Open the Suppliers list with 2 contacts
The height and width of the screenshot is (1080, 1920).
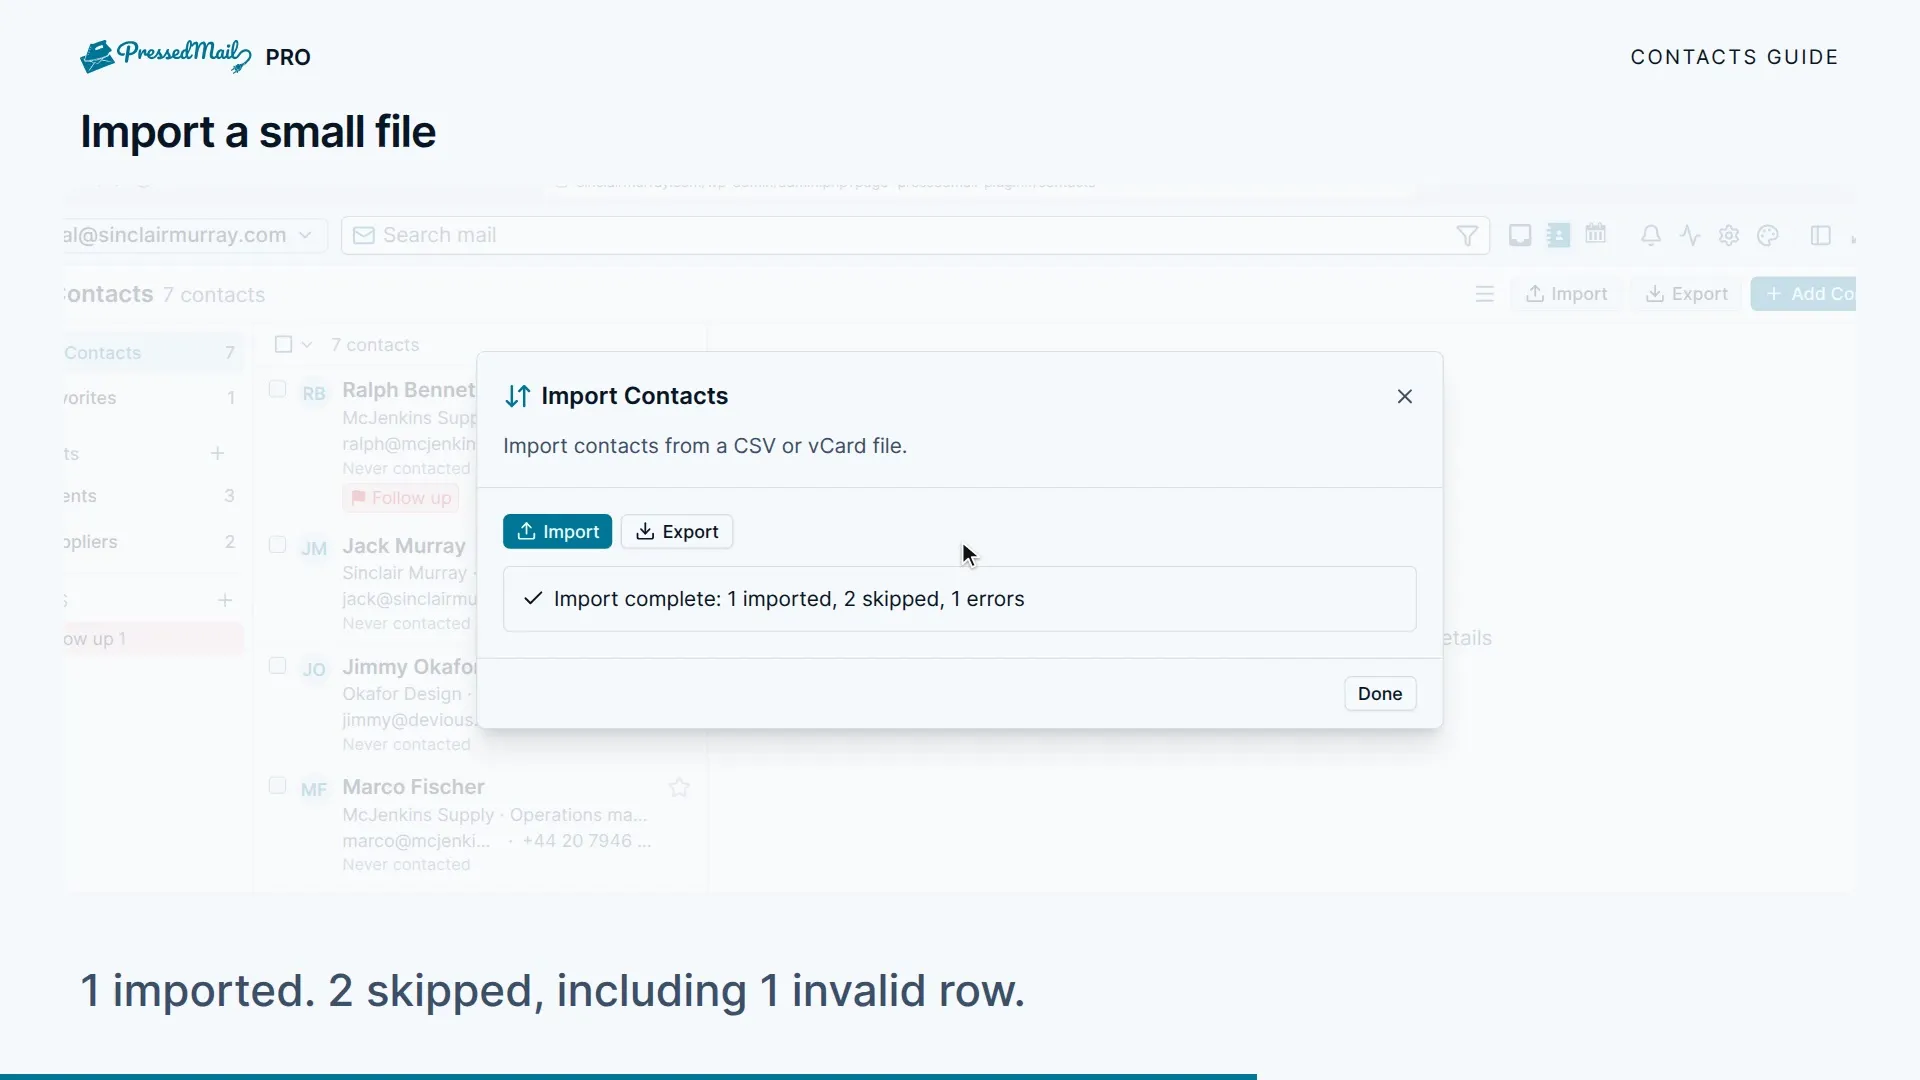153,542
